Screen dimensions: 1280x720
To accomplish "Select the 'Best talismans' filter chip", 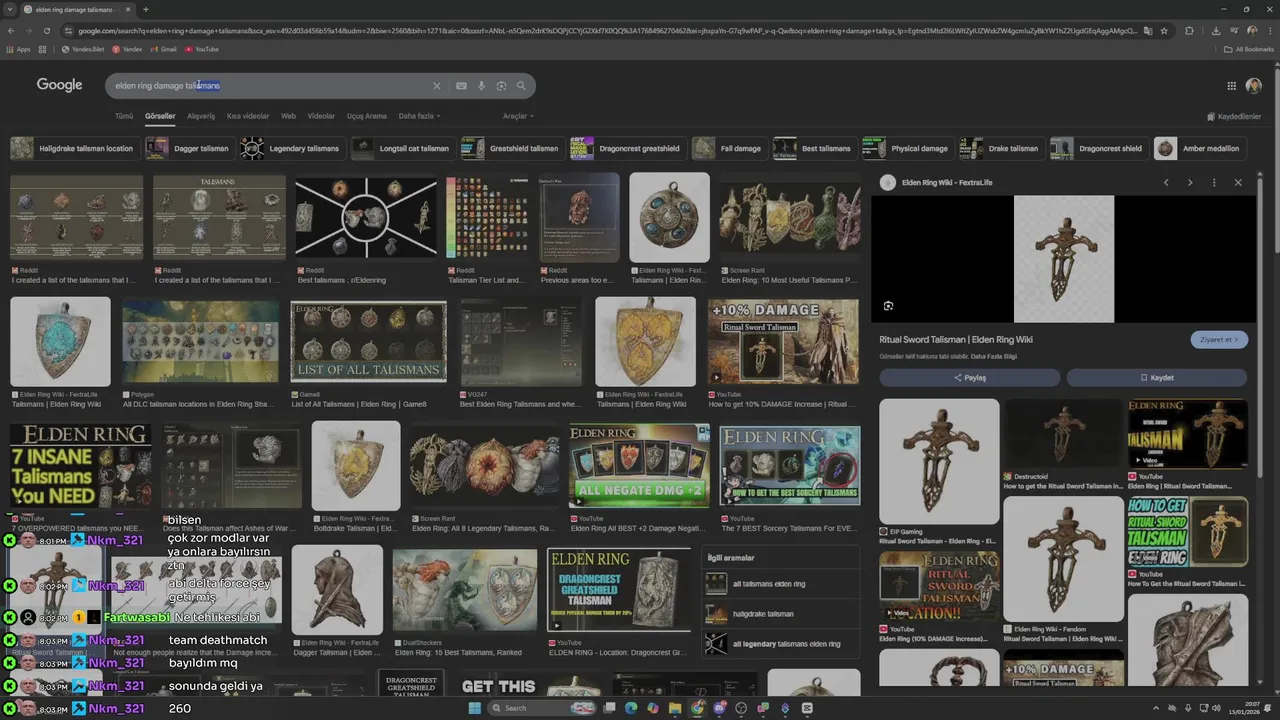I will [813, 149].
